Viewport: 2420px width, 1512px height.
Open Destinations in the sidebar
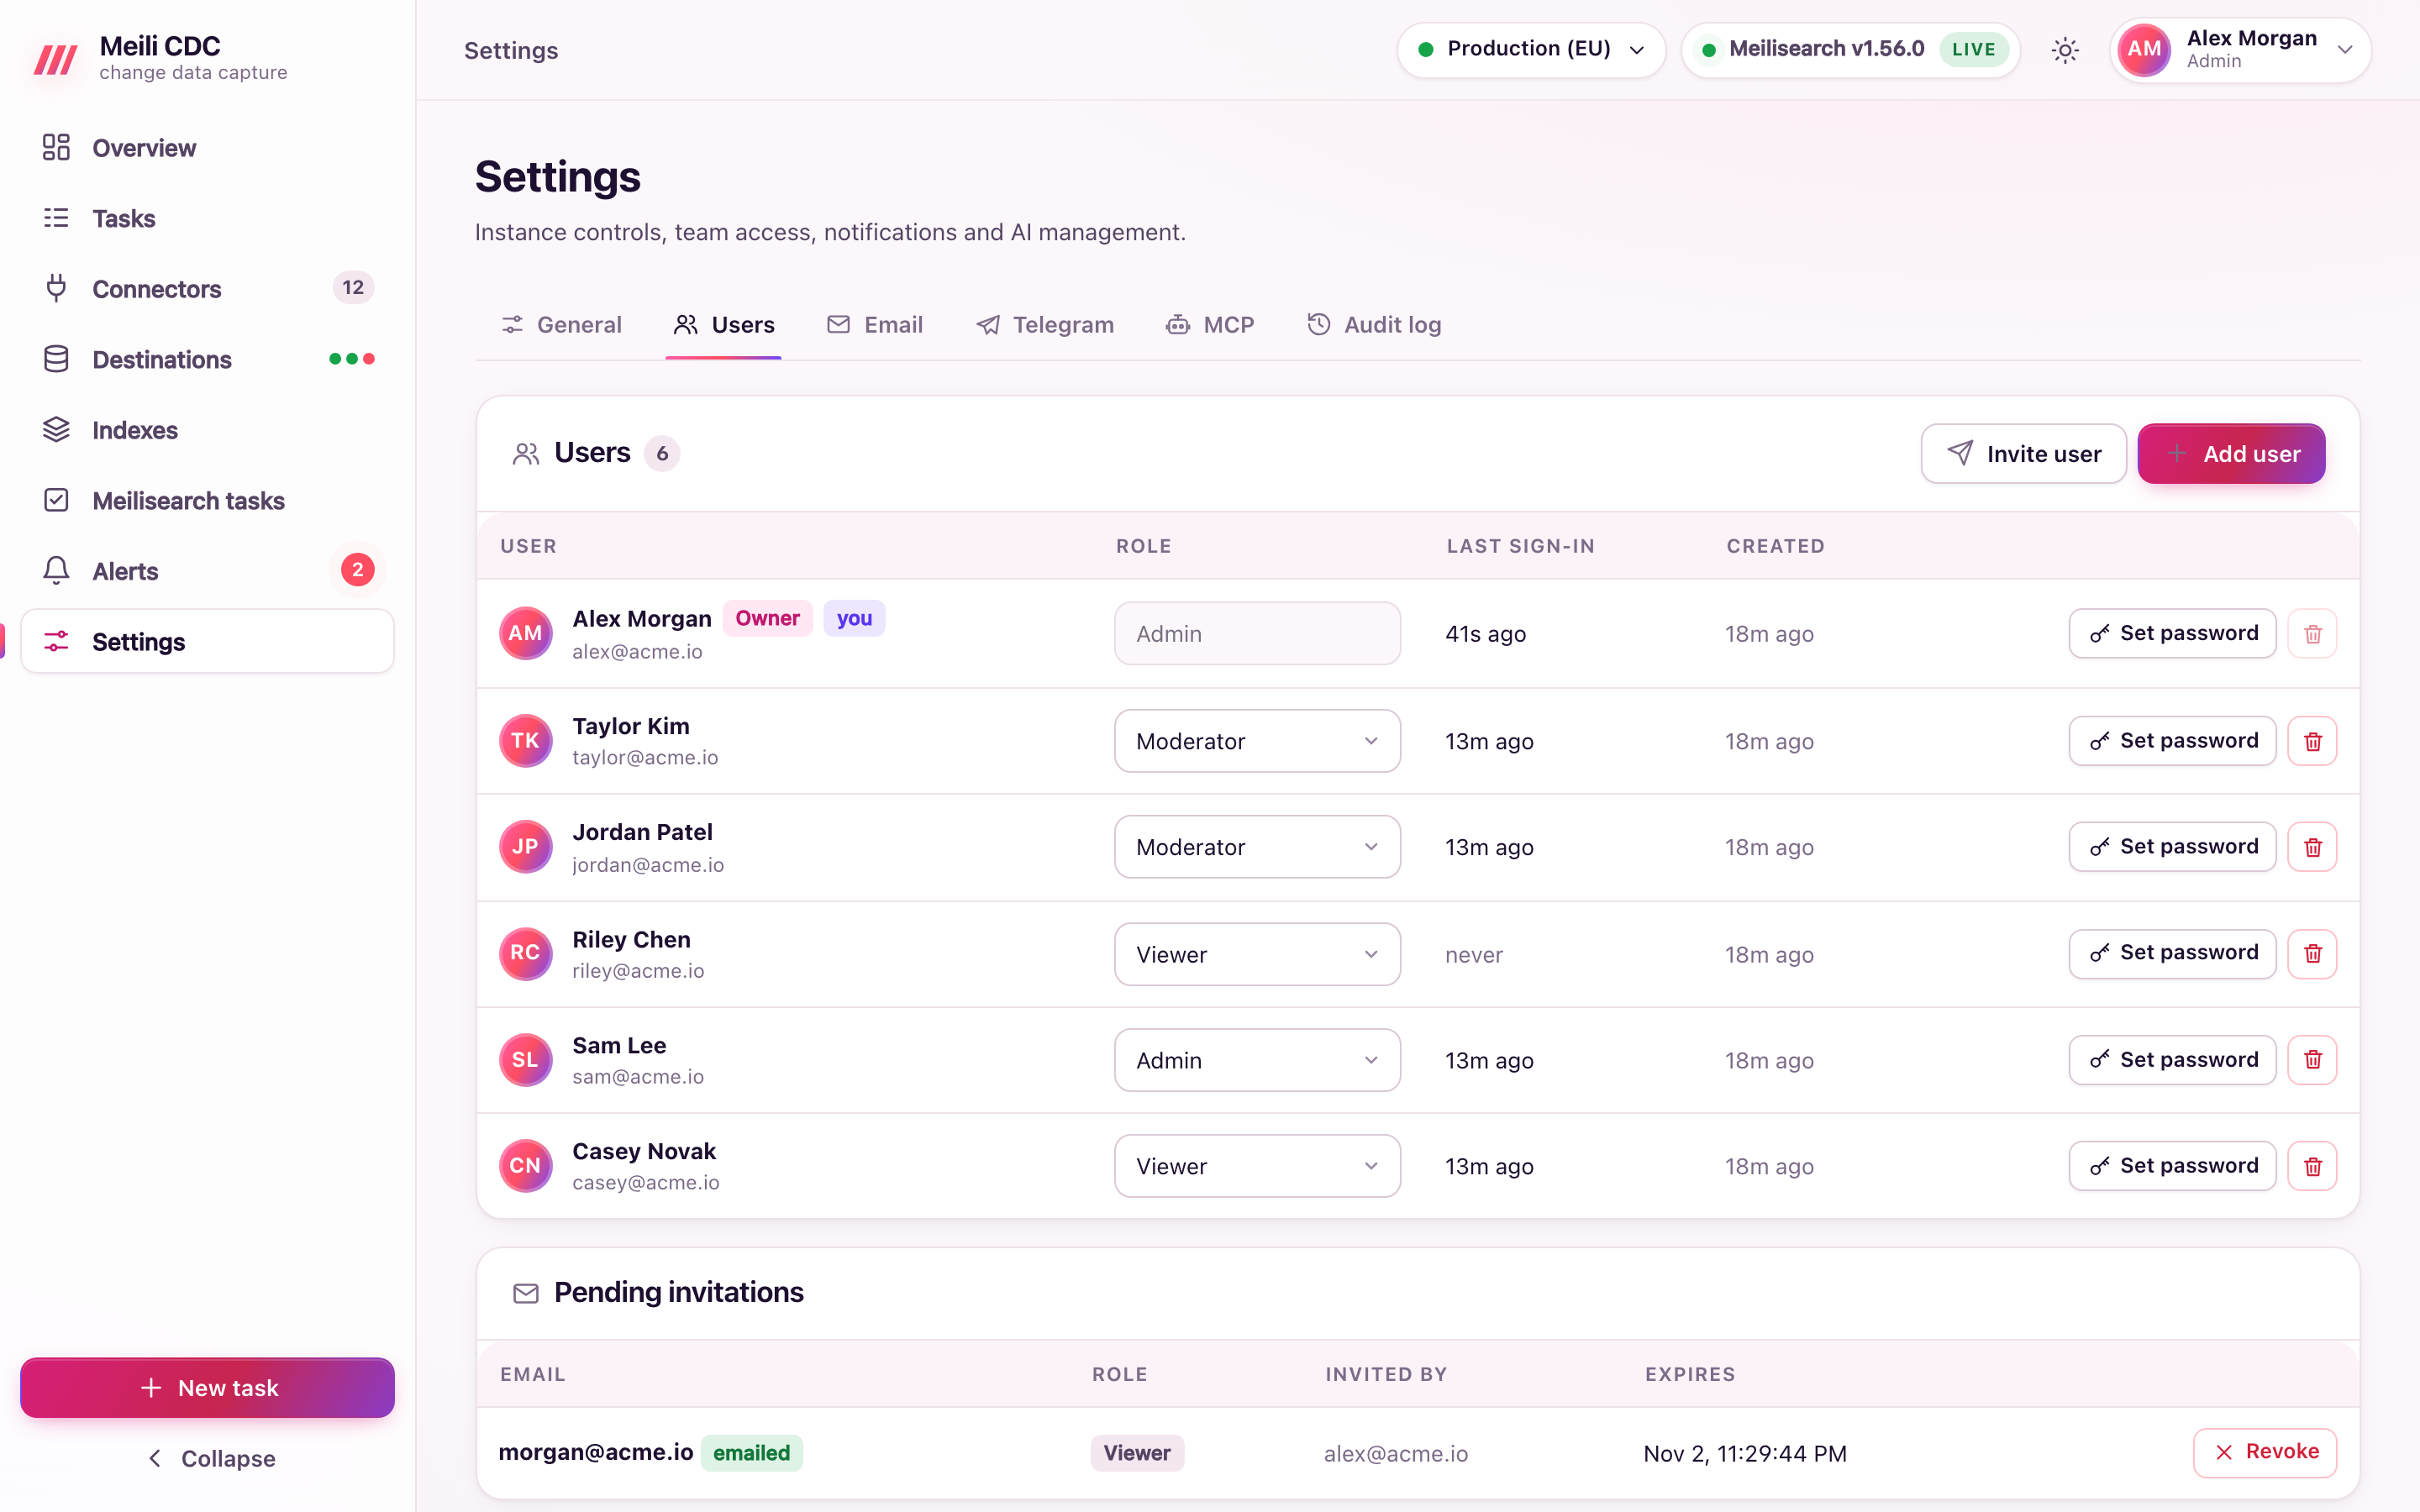207,359
